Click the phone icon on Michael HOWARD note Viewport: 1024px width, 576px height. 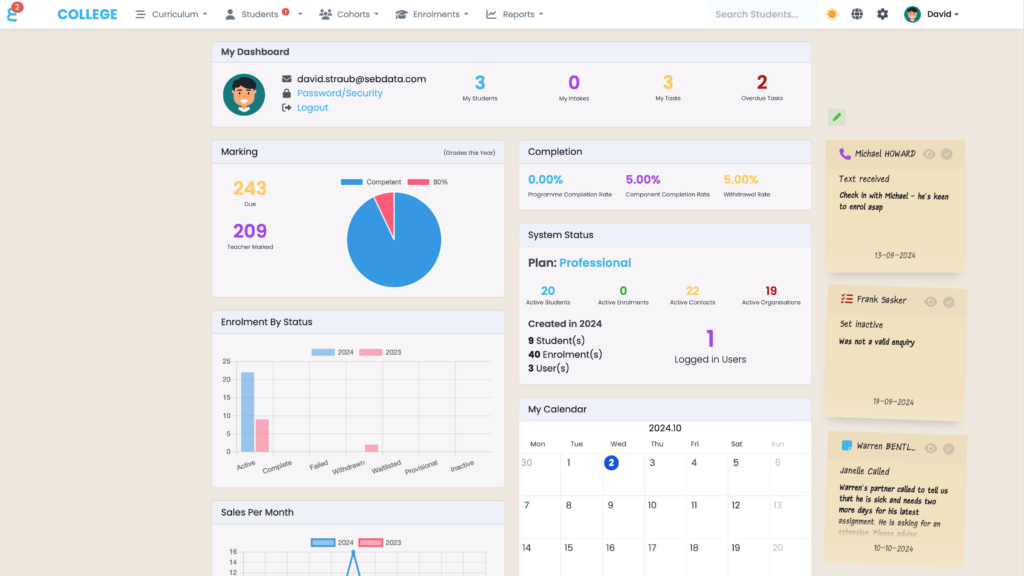coord(845,154)
